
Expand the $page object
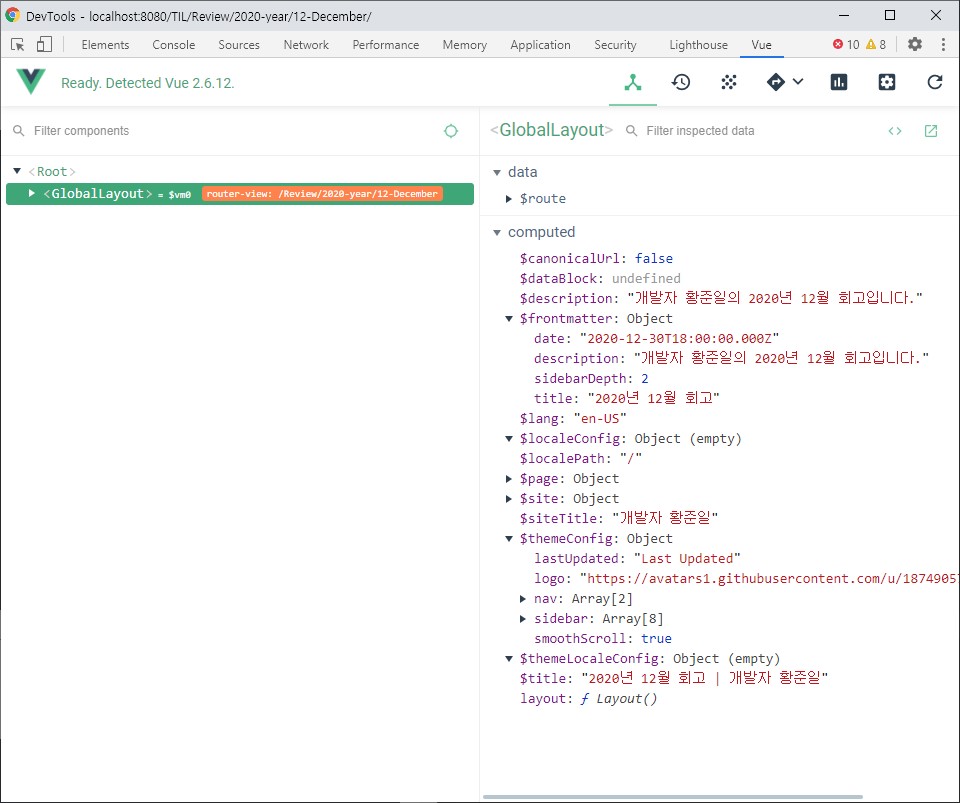coord(509,479)
